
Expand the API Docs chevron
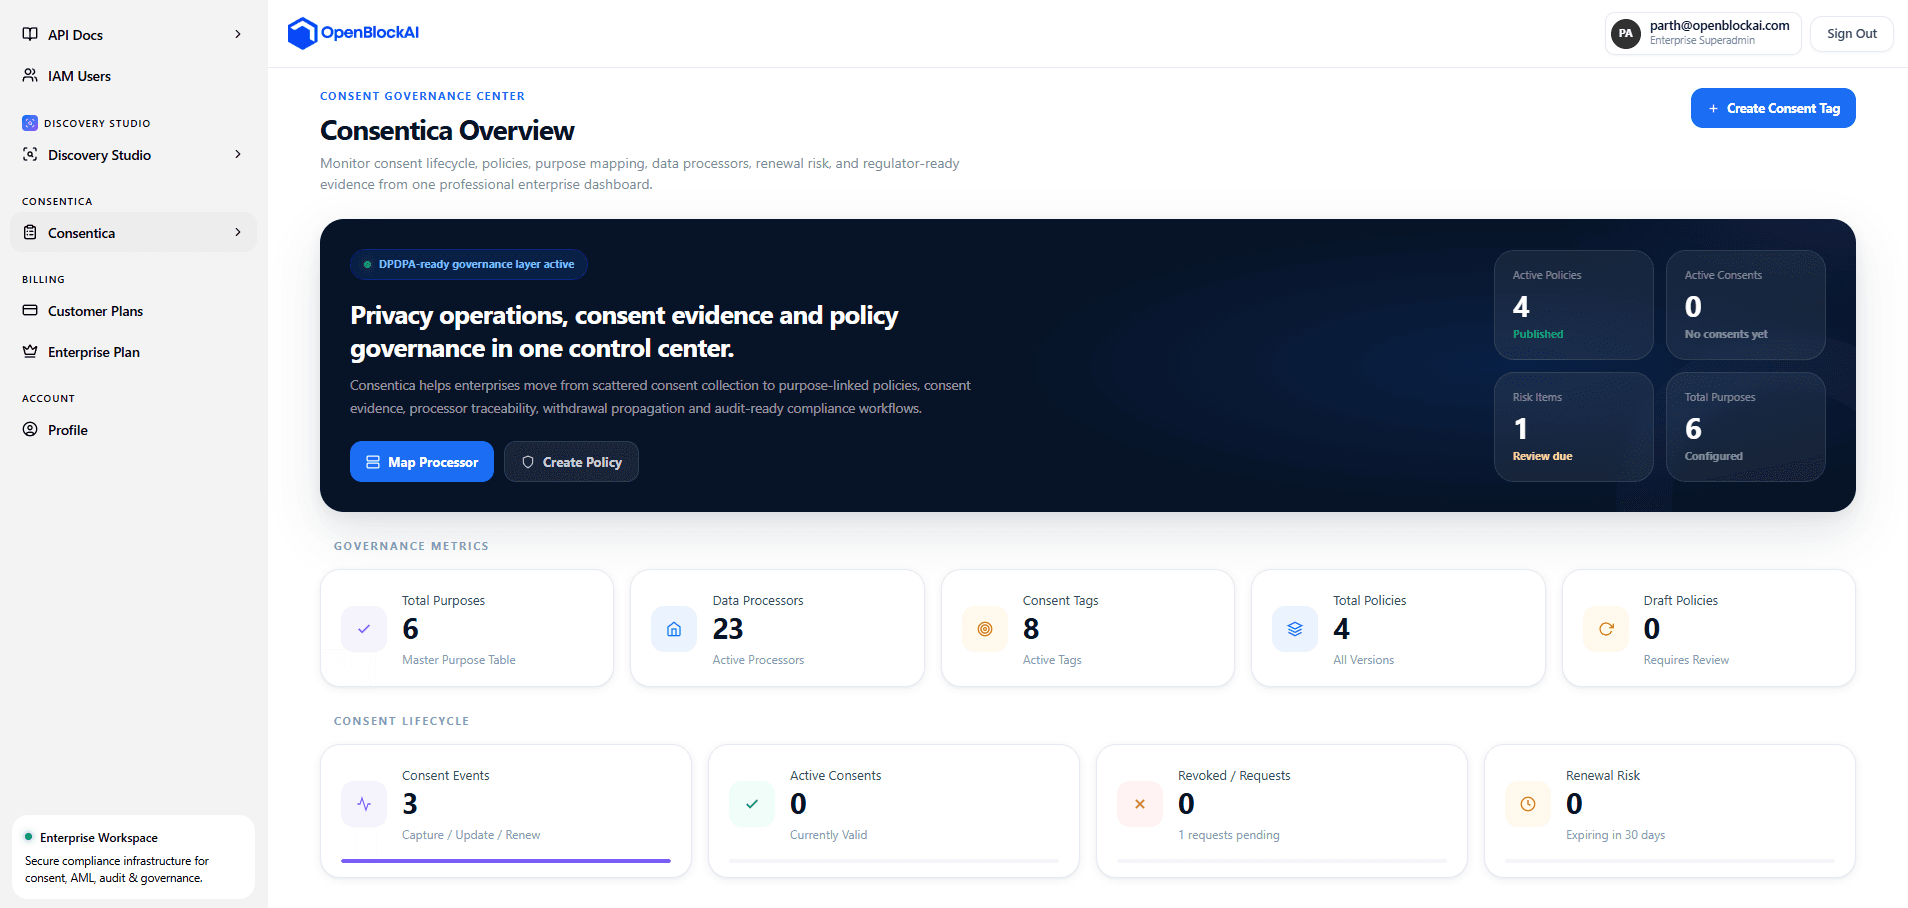(x=238, y=34)
